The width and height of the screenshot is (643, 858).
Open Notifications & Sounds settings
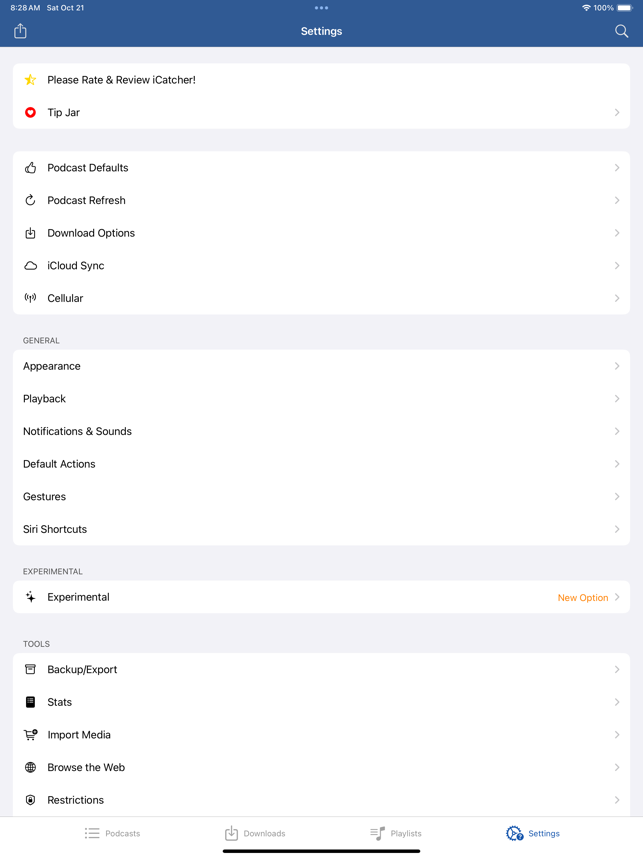coord(321,431)
